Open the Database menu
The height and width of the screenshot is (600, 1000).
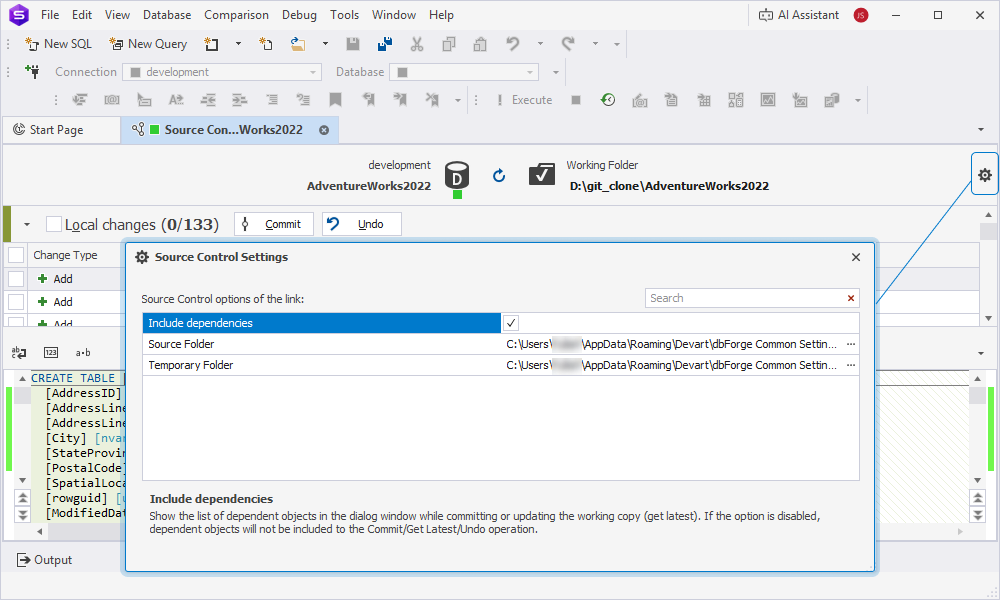[x=167, y=15]
